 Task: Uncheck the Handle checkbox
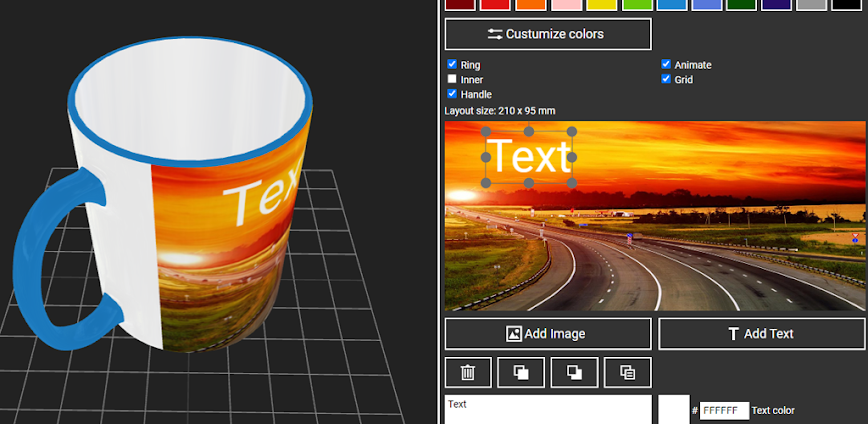coord(452,94)
